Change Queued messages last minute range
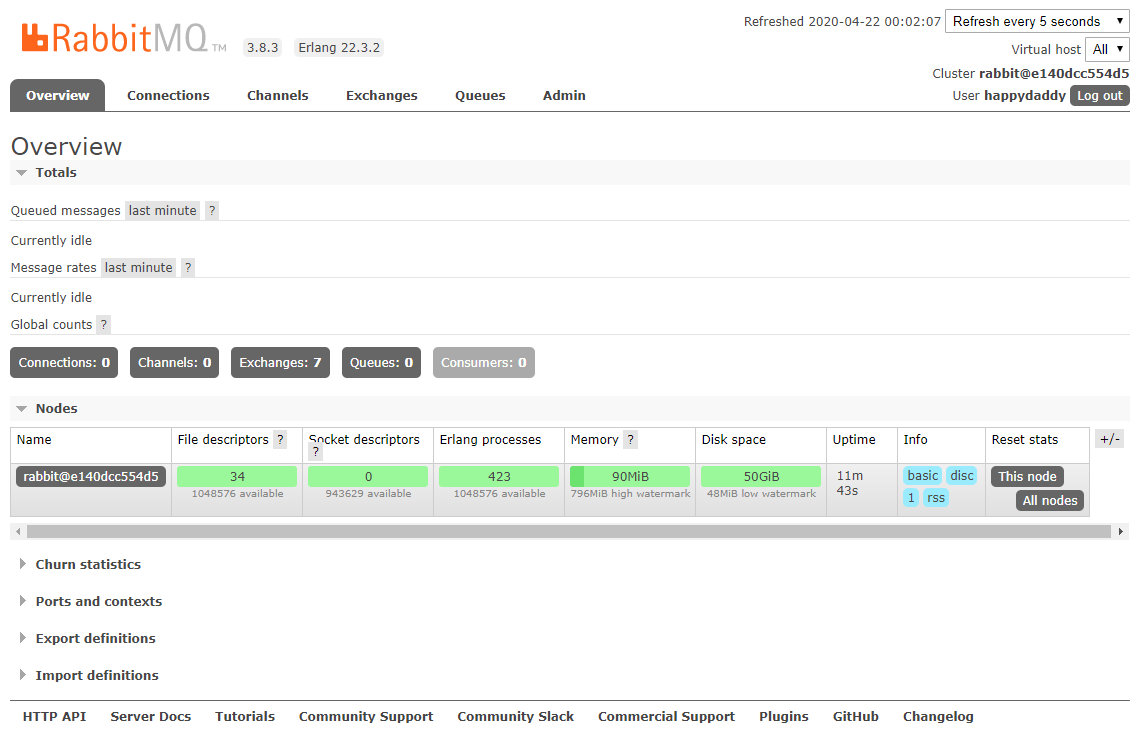The image size is (1138, 733). tap(163, 210)
